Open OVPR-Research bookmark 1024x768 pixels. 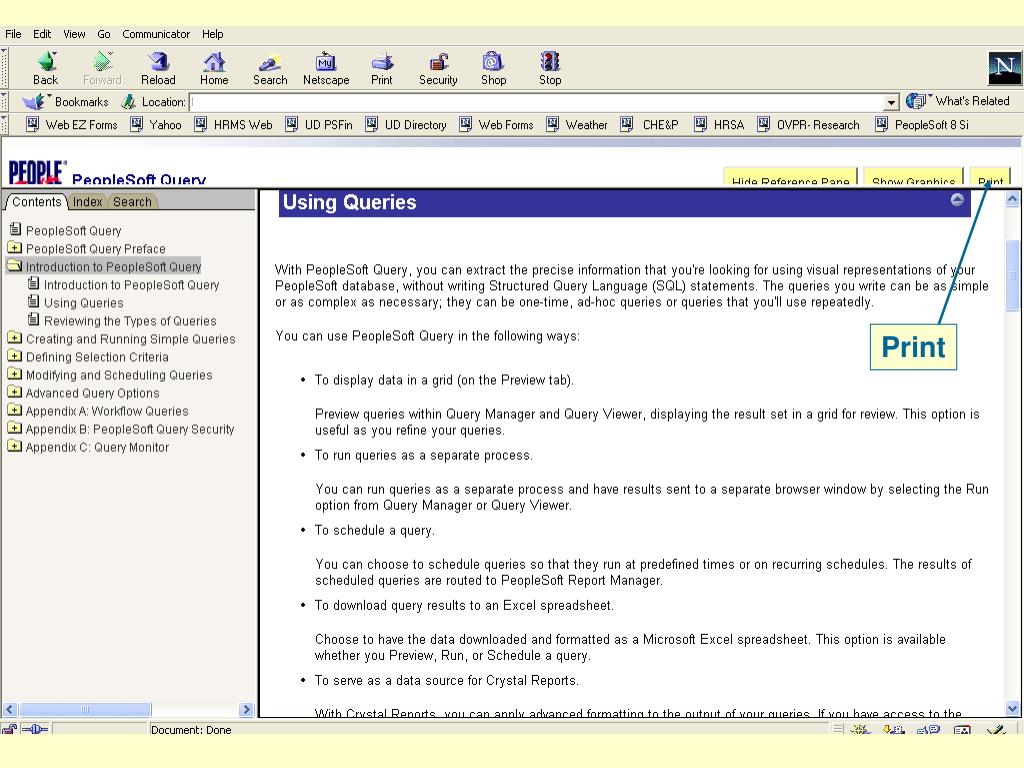(x=808, y=125)
